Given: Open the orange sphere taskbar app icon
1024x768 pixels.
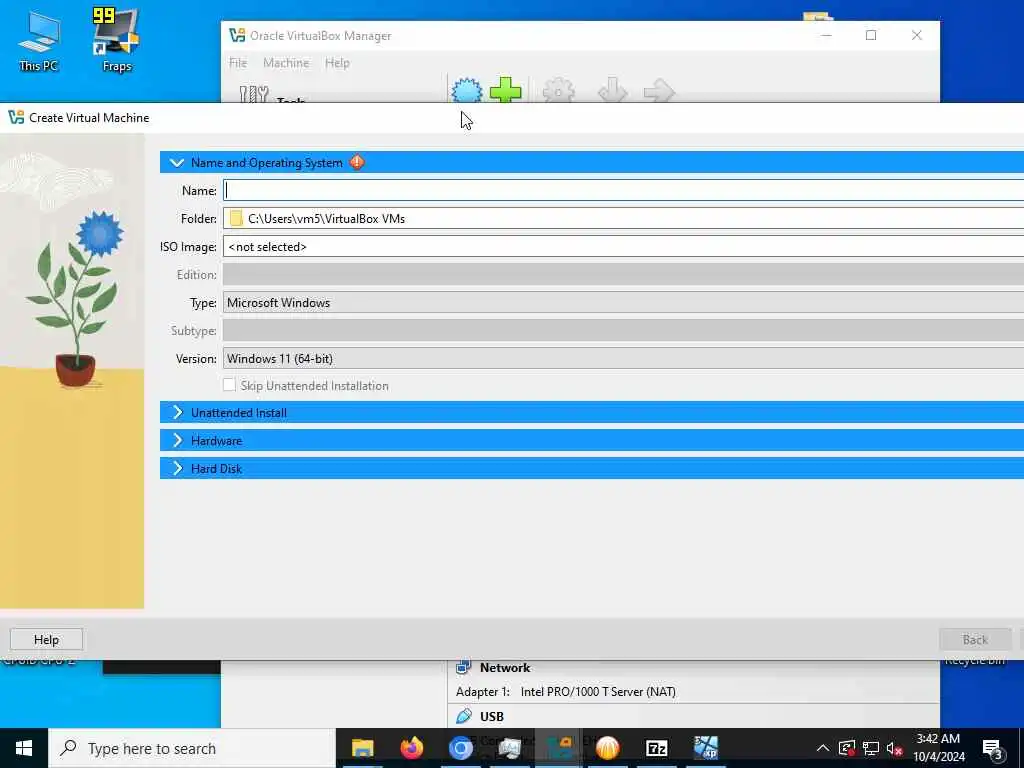Looking at the screenshot, I should (607, 748).
